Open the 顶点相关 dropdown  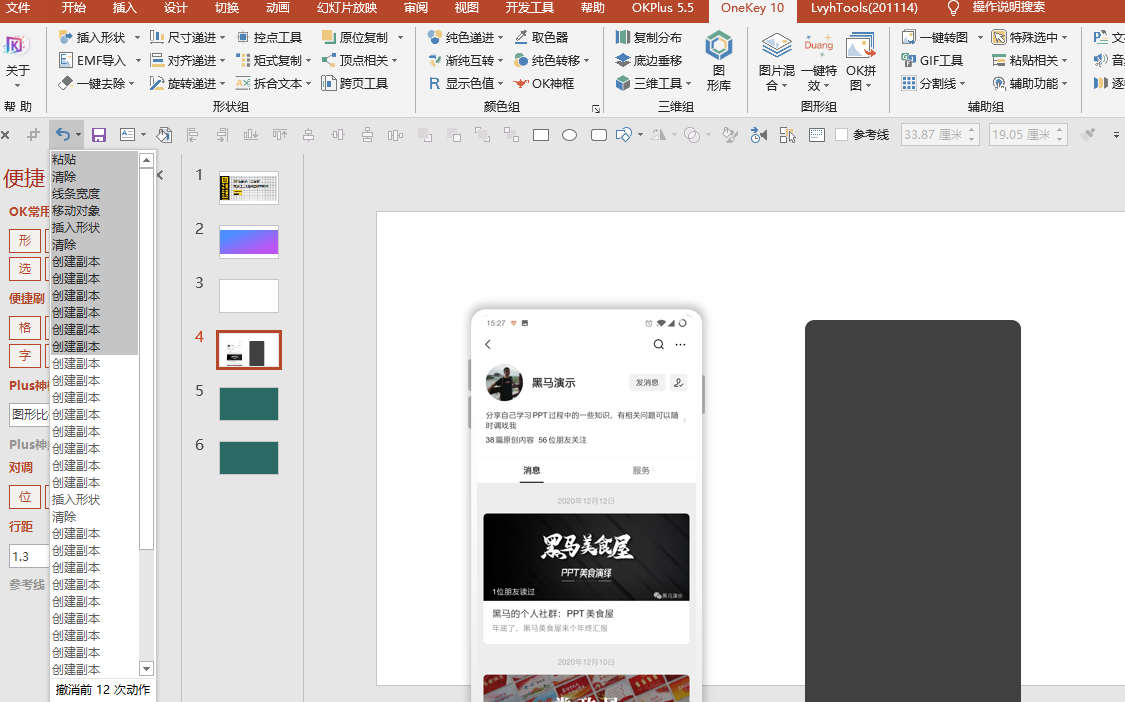coord(395,60)
